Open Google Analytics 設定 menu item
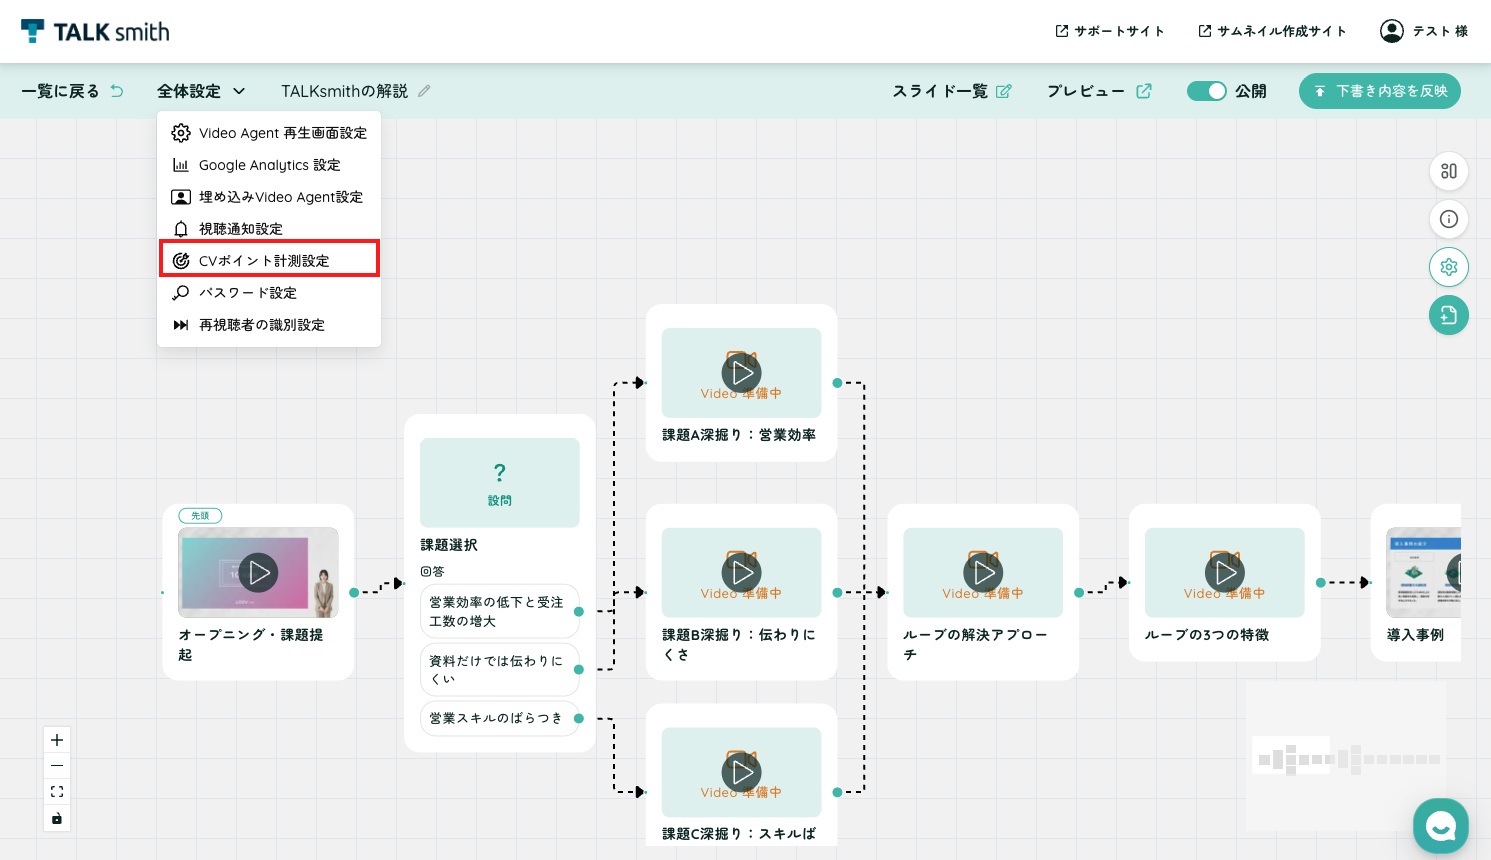This screenshot has width=1491, height=860. 269,165
